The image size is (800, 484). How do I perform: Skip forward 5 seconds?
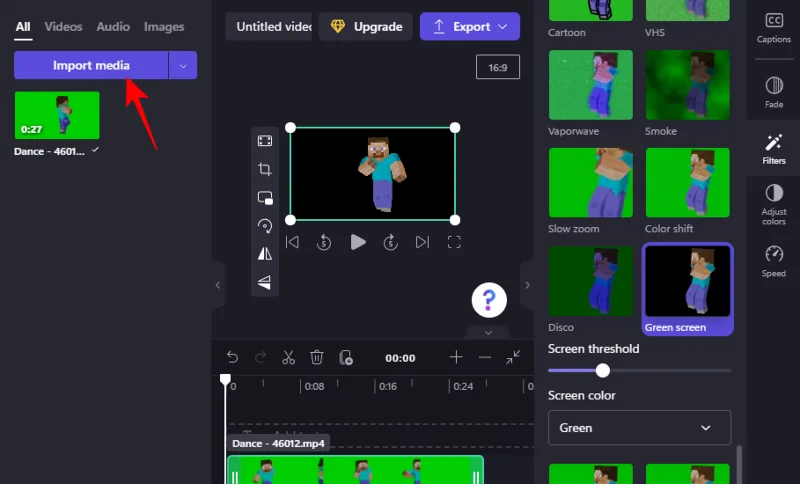tap(390, 242)
